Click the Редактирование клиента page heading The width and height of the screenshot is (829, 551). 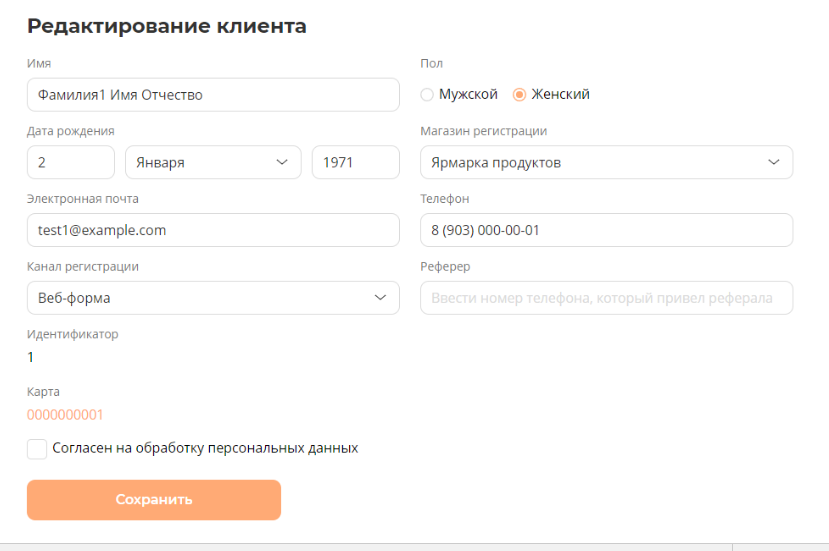[166, 27]
